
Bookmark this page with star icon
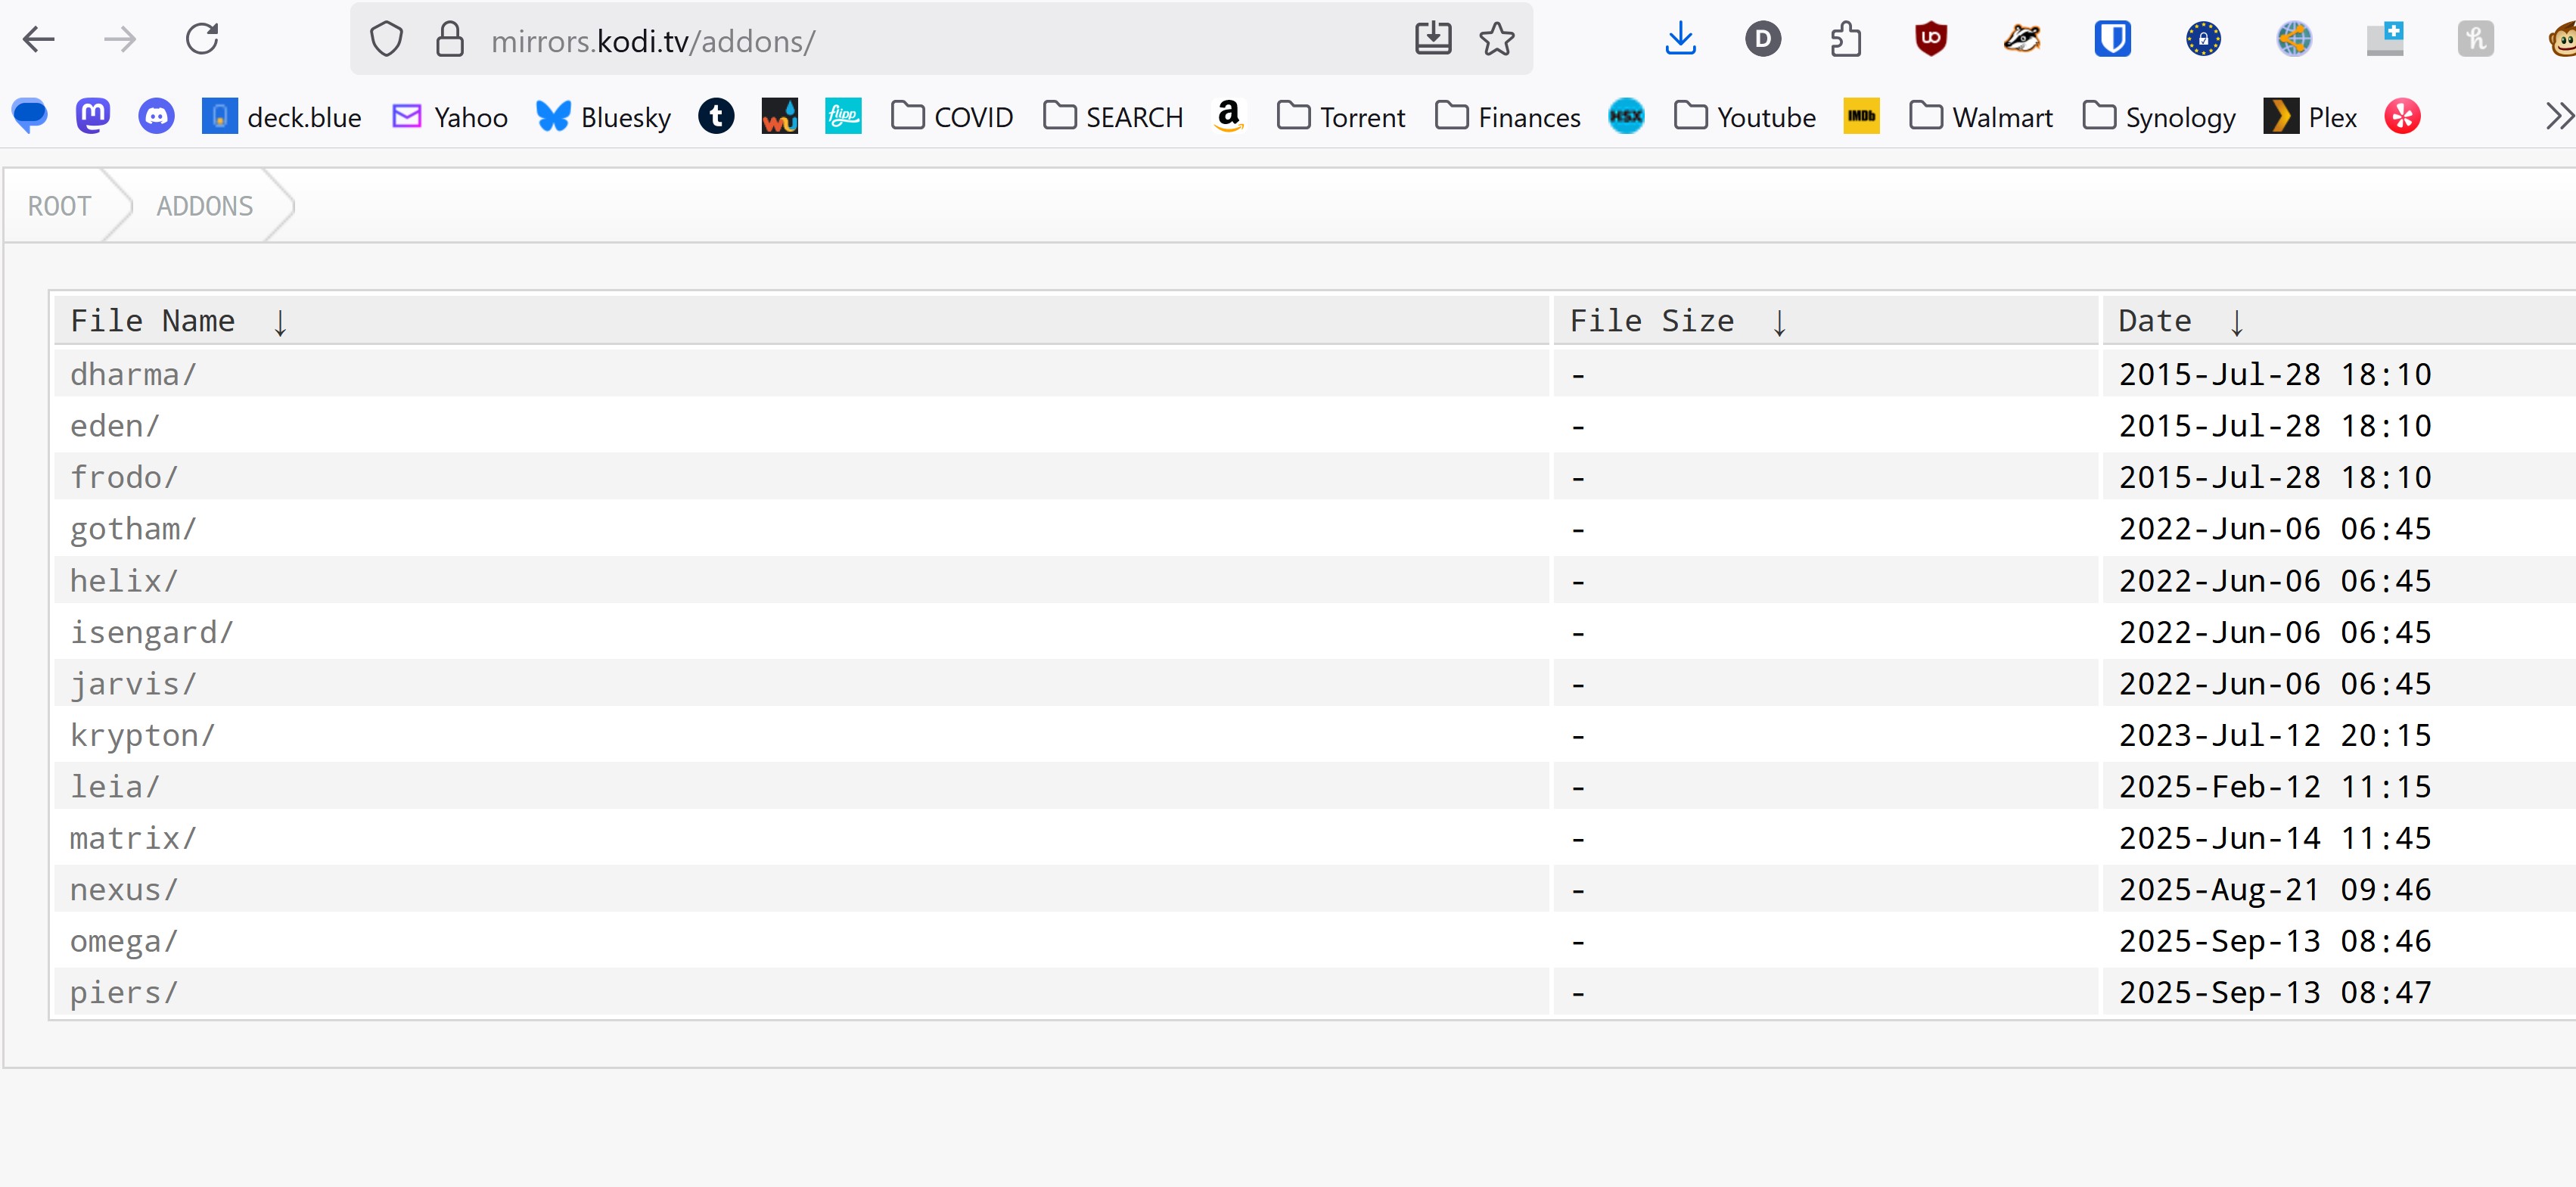(x=1497, y=40)
